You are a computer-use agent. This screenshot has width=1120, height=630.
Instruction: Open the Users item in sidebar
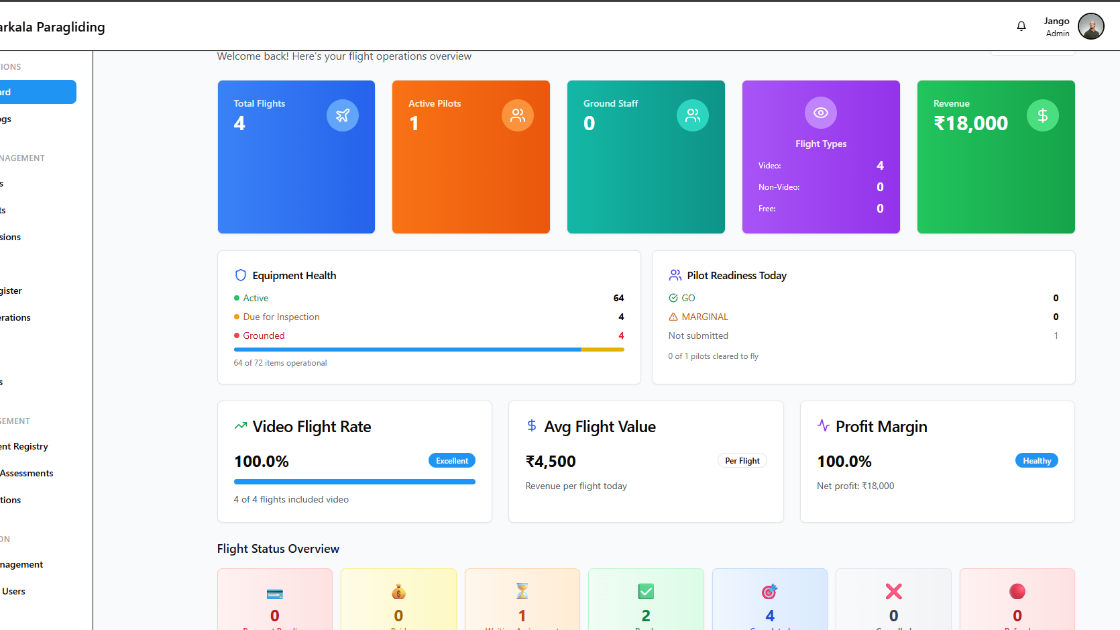[13, 591]
